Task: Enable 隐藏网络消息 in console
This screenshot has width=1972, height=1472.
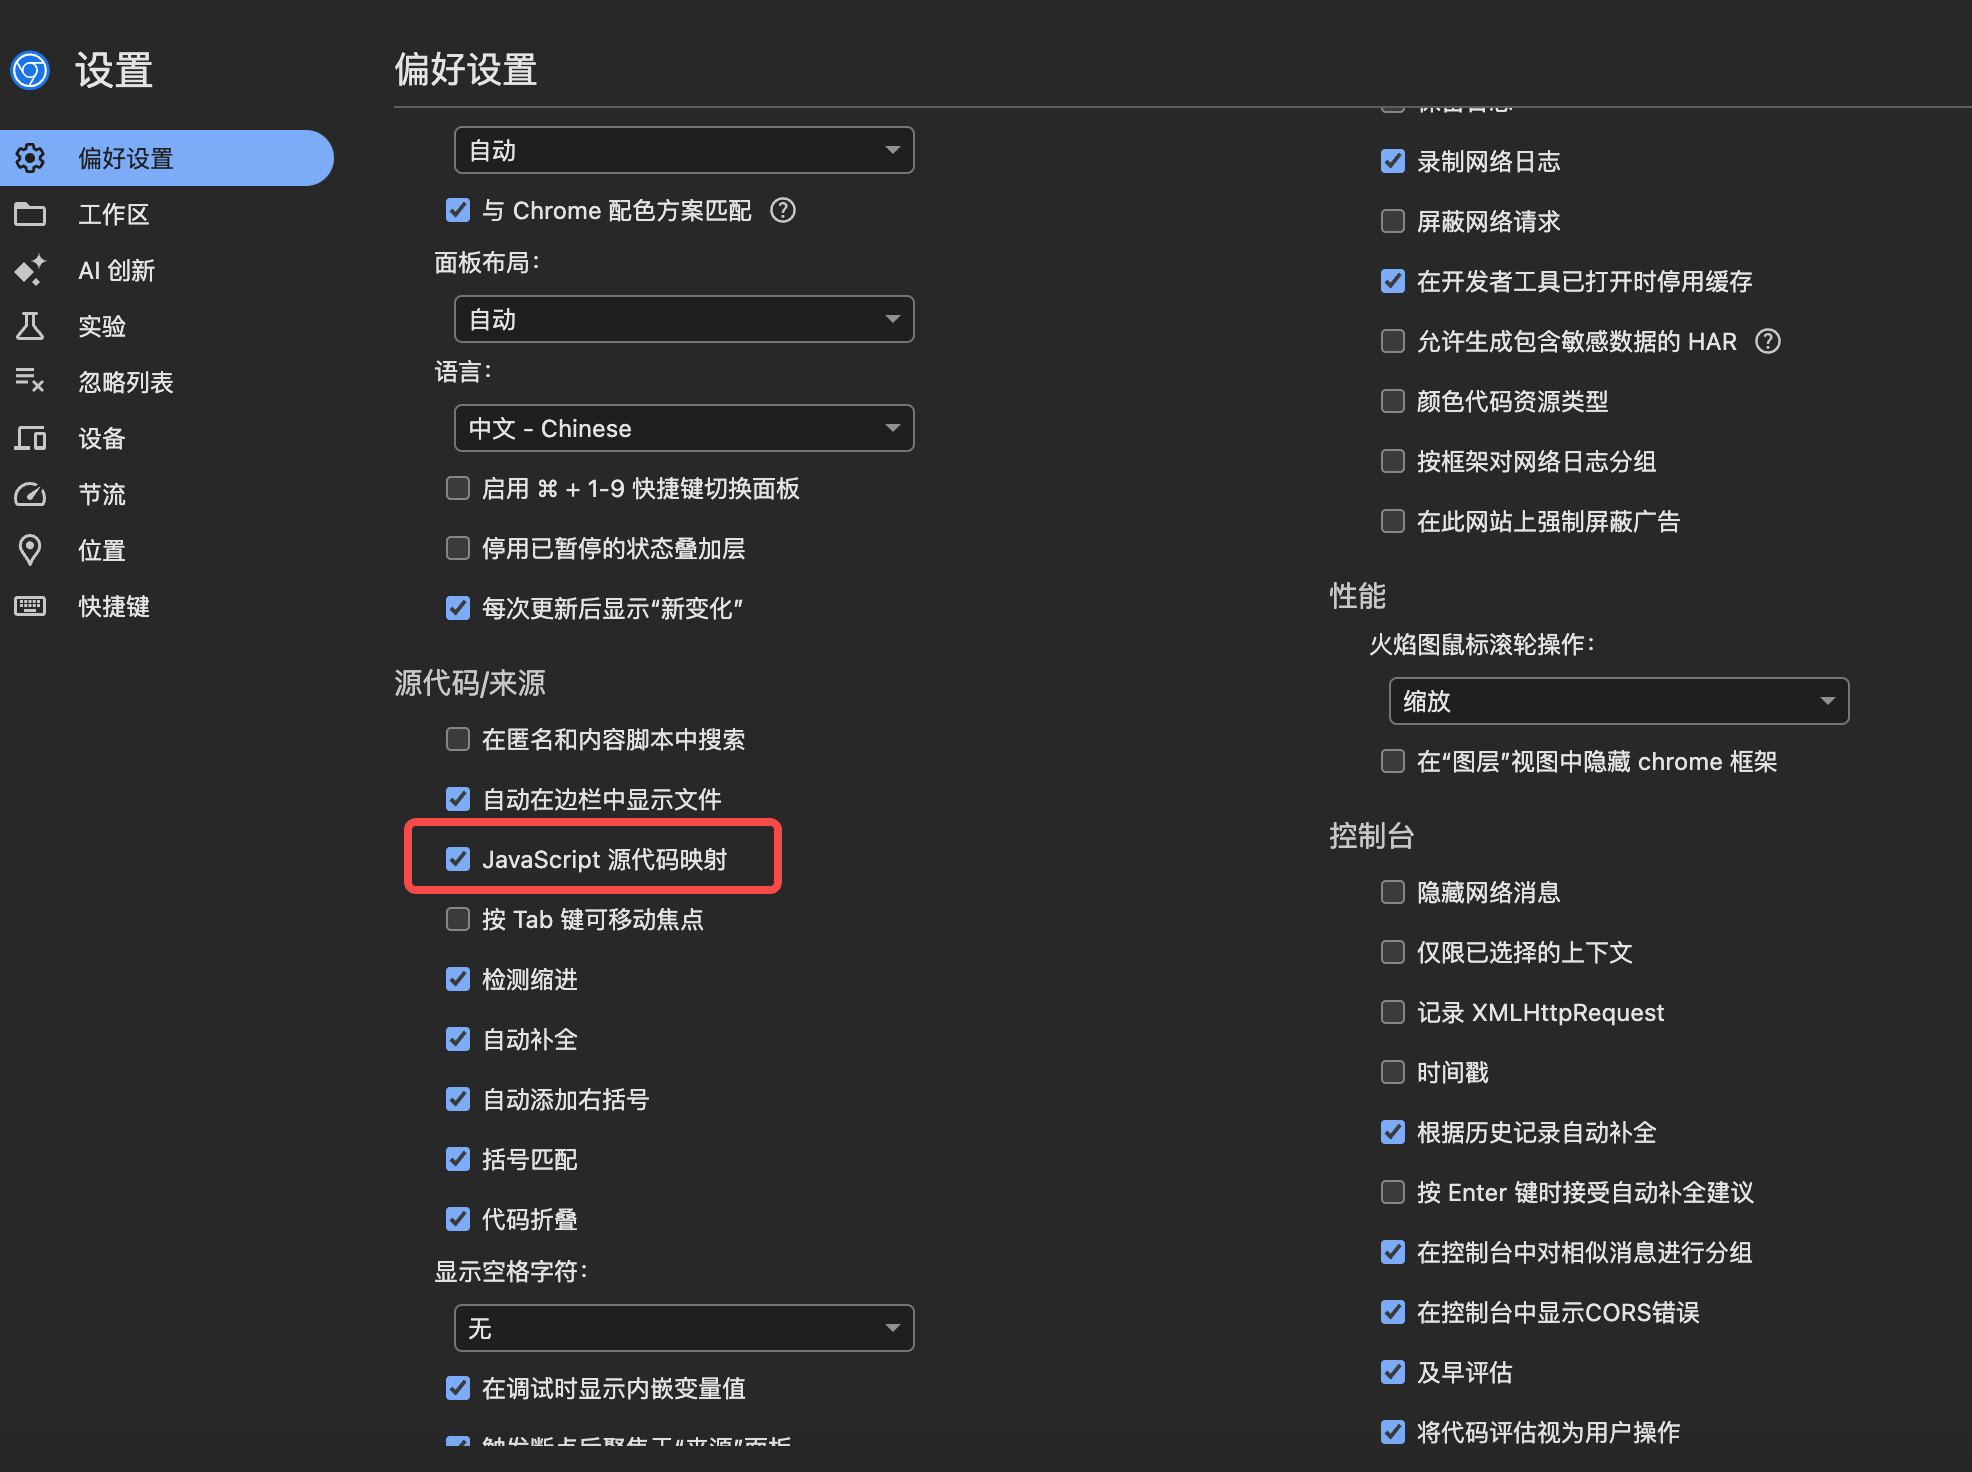Action: [x=1393, y=892]
